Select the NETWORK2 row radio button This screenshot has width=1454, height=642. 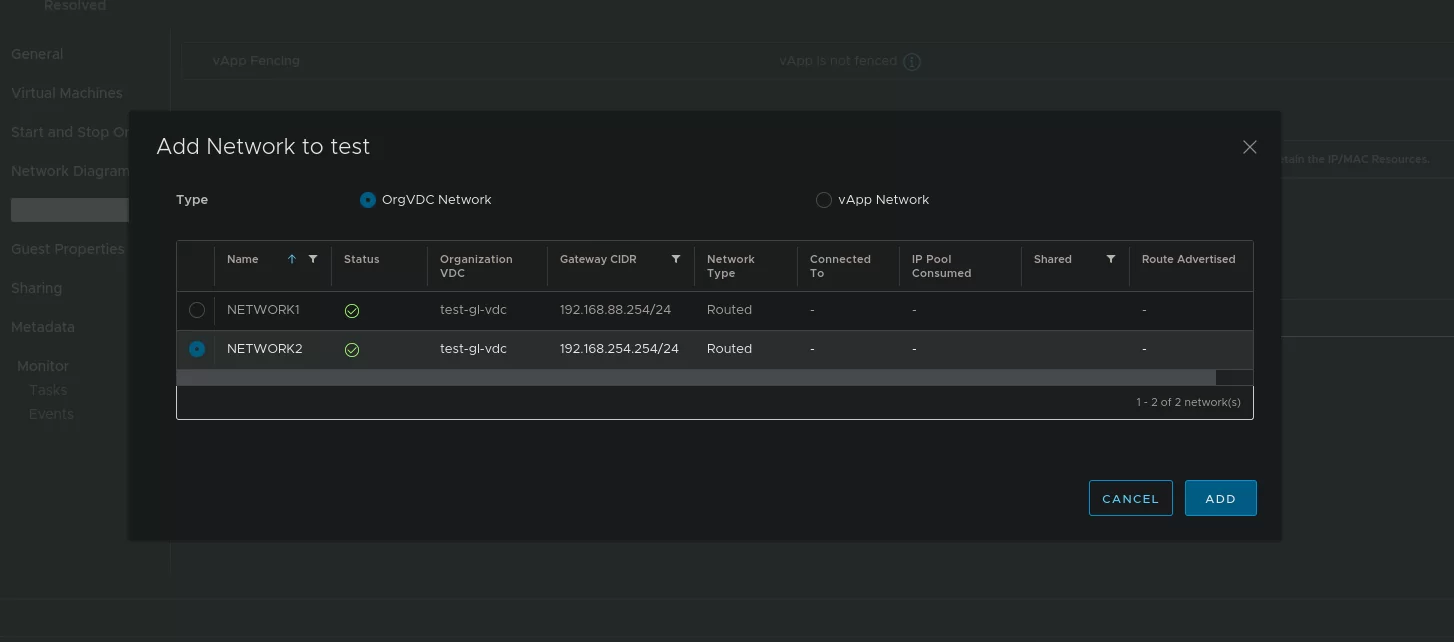(x=197, y=349)
